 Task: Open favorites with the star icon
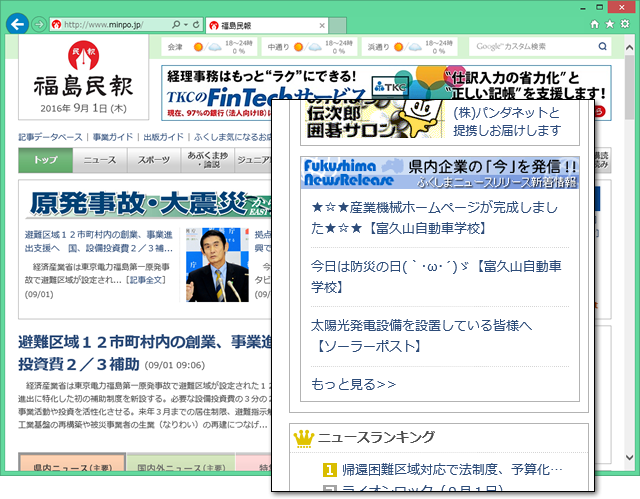(609, 24)
